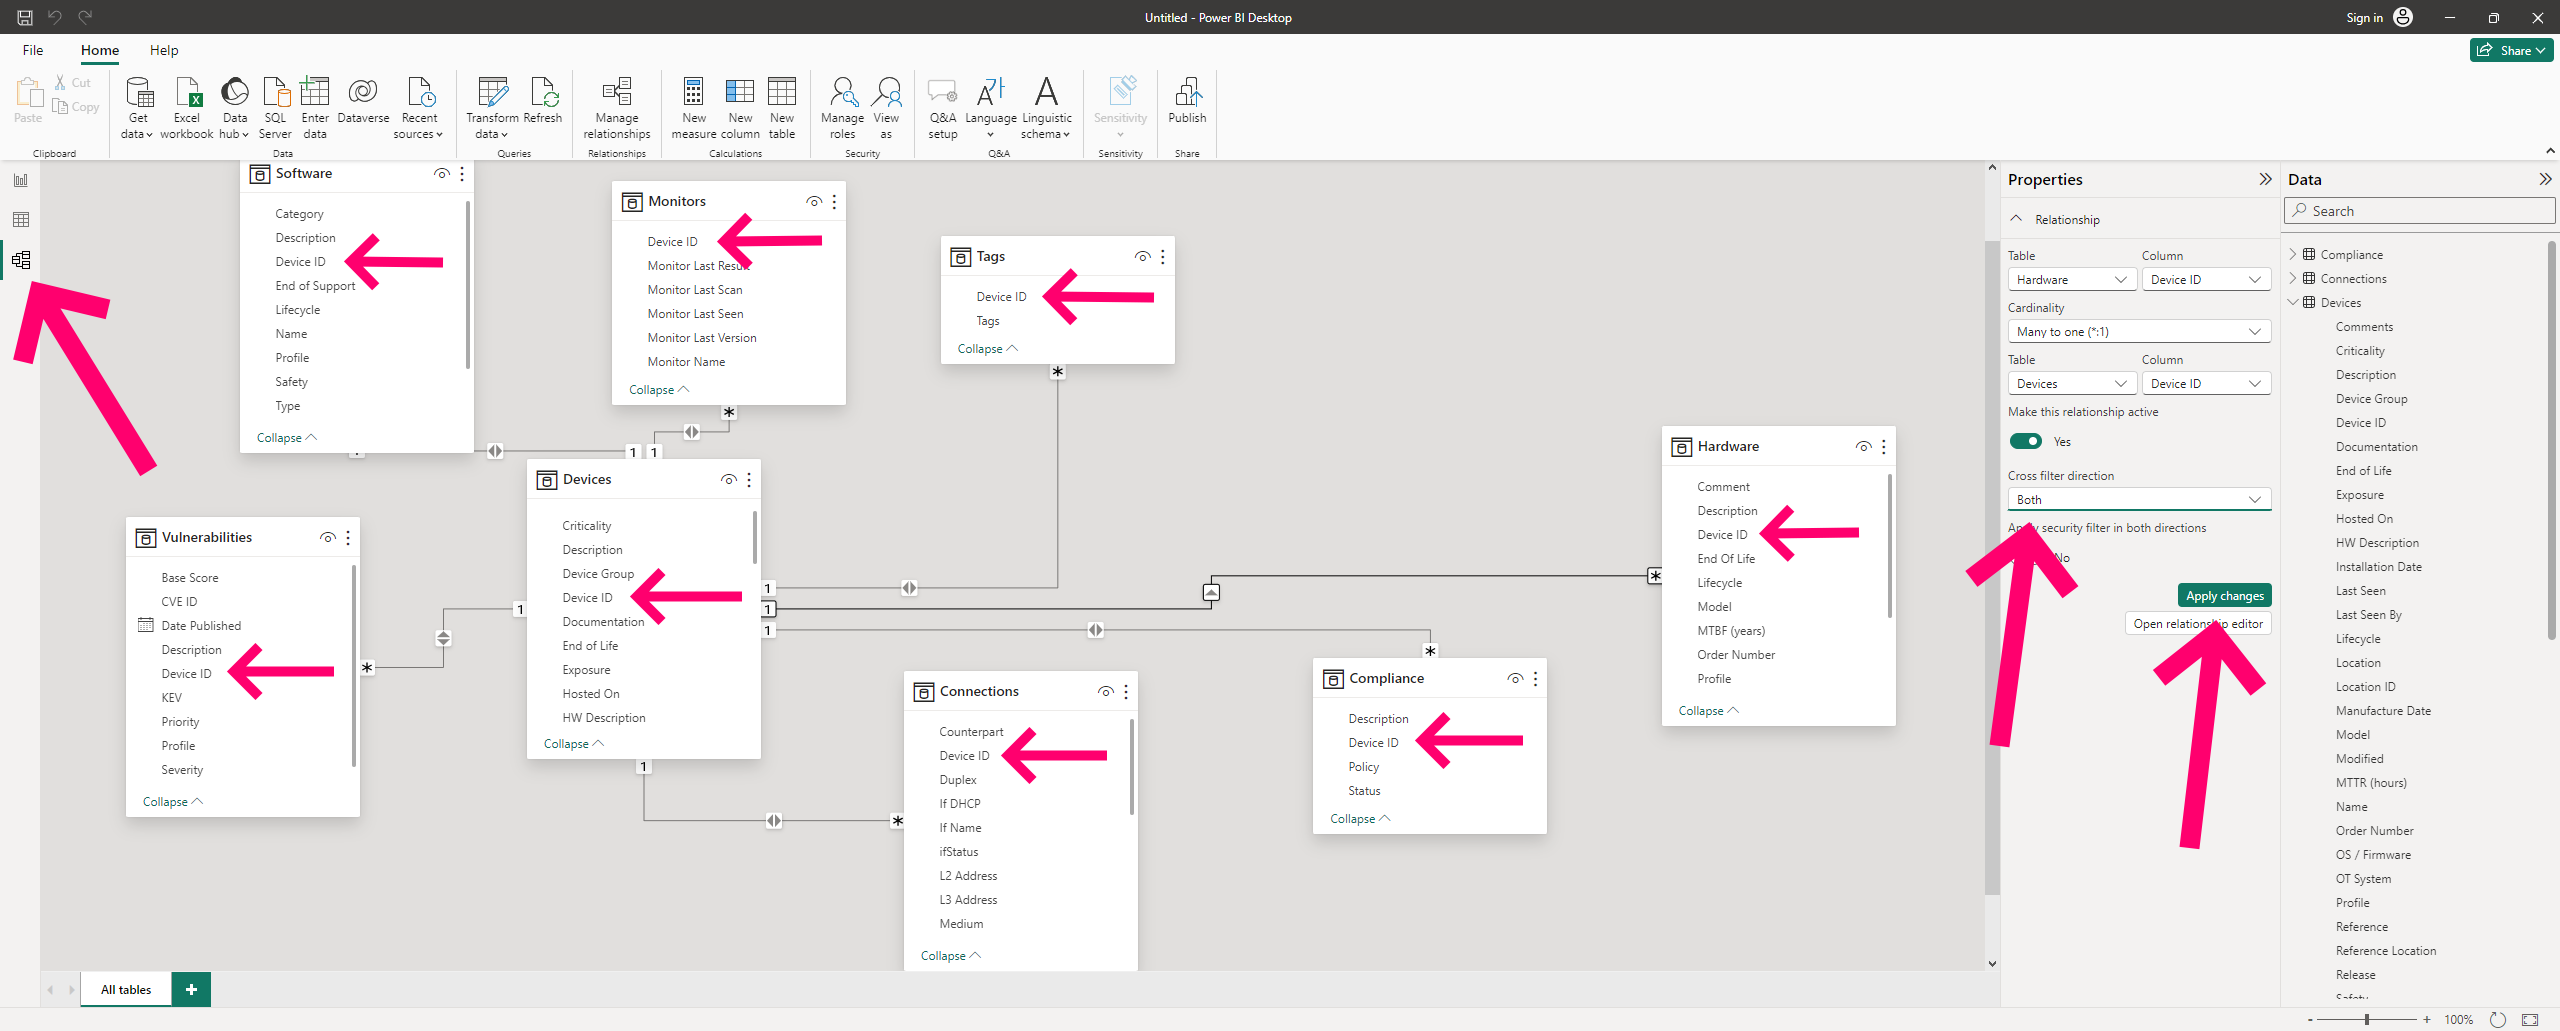The image size is (2560, 1031).
Task: Switch to Report view
Action: (21, 180)
